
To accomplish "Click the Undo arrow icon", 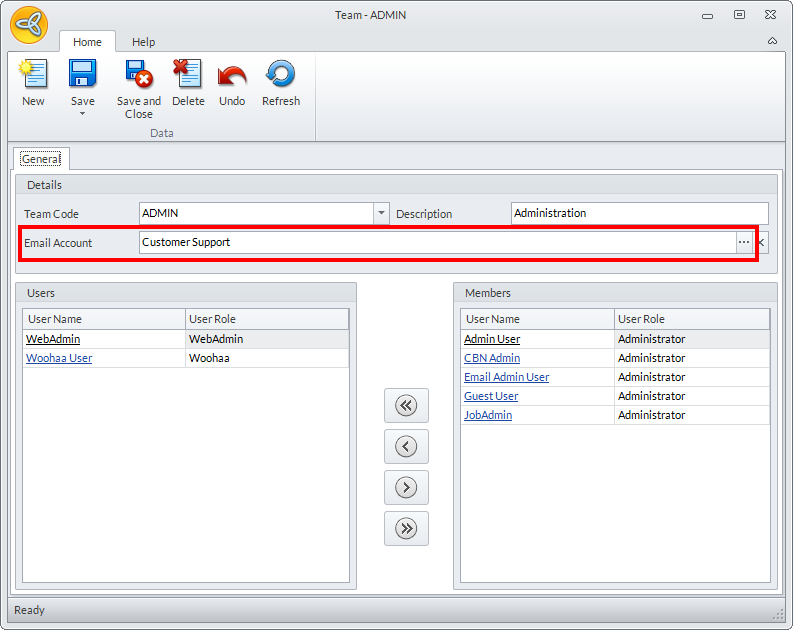I will (232, 75).
